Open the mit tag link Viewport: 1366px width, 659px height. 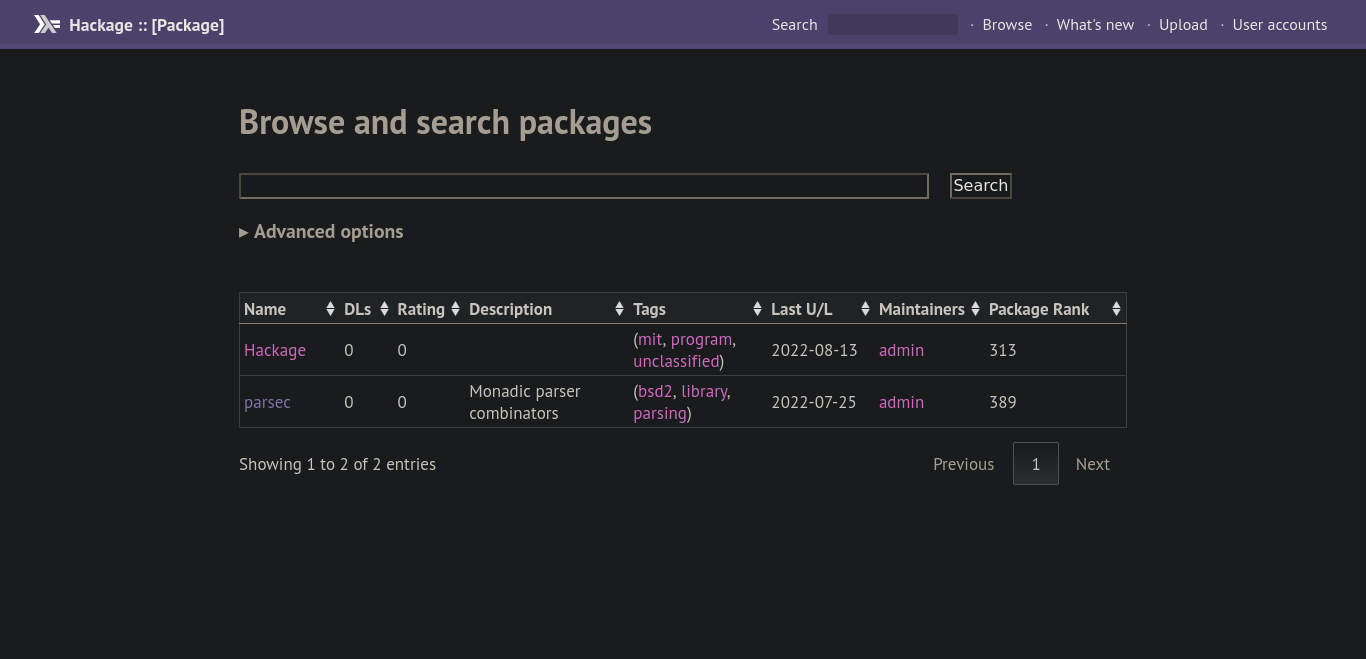(x=650, y=339)
